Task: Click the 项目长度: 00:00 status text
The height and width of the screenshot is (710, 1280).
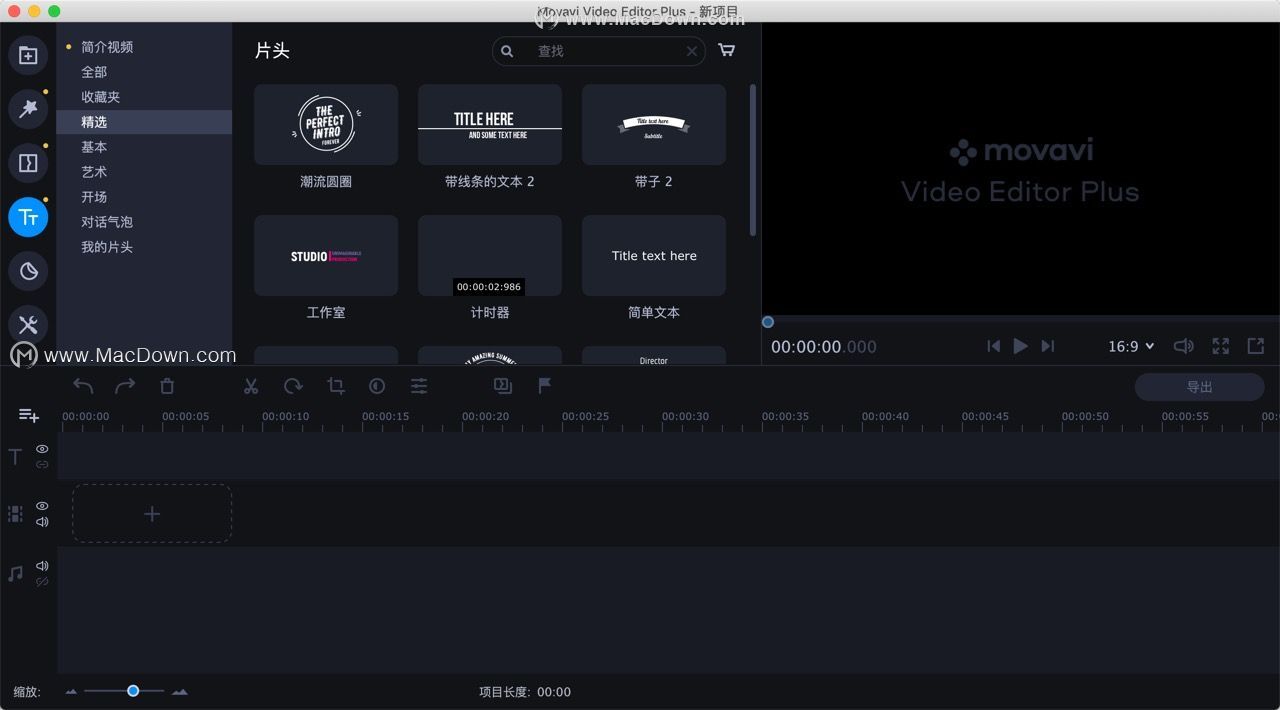Action: [x=525, y=692]
